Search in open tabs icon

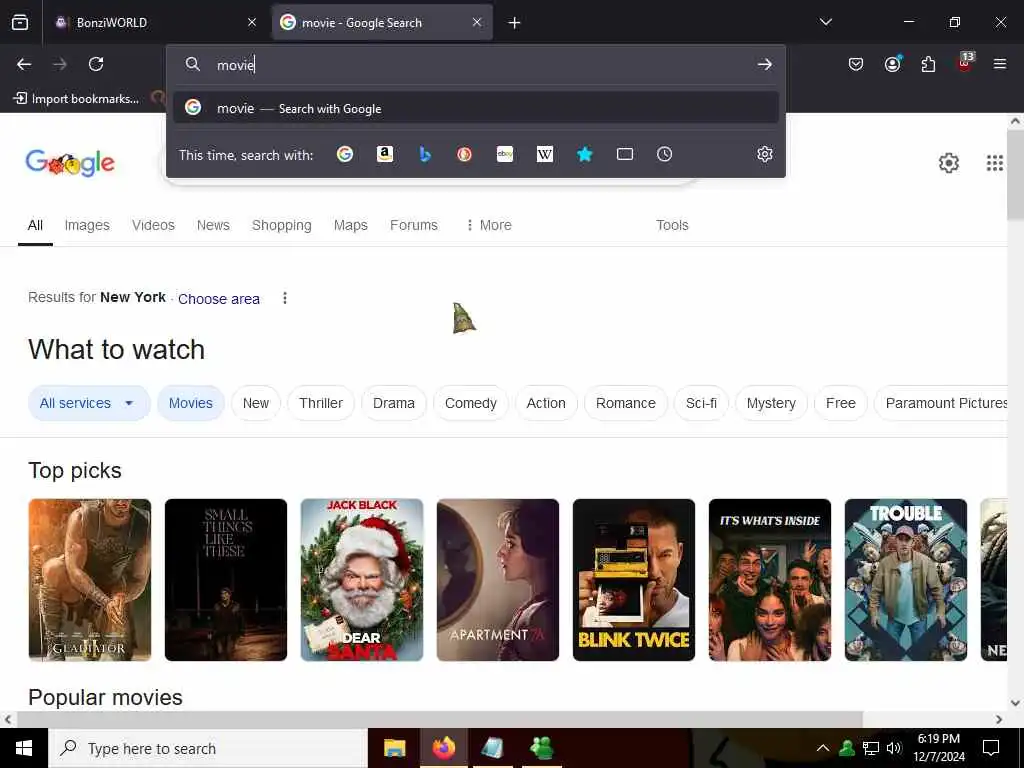625,154
